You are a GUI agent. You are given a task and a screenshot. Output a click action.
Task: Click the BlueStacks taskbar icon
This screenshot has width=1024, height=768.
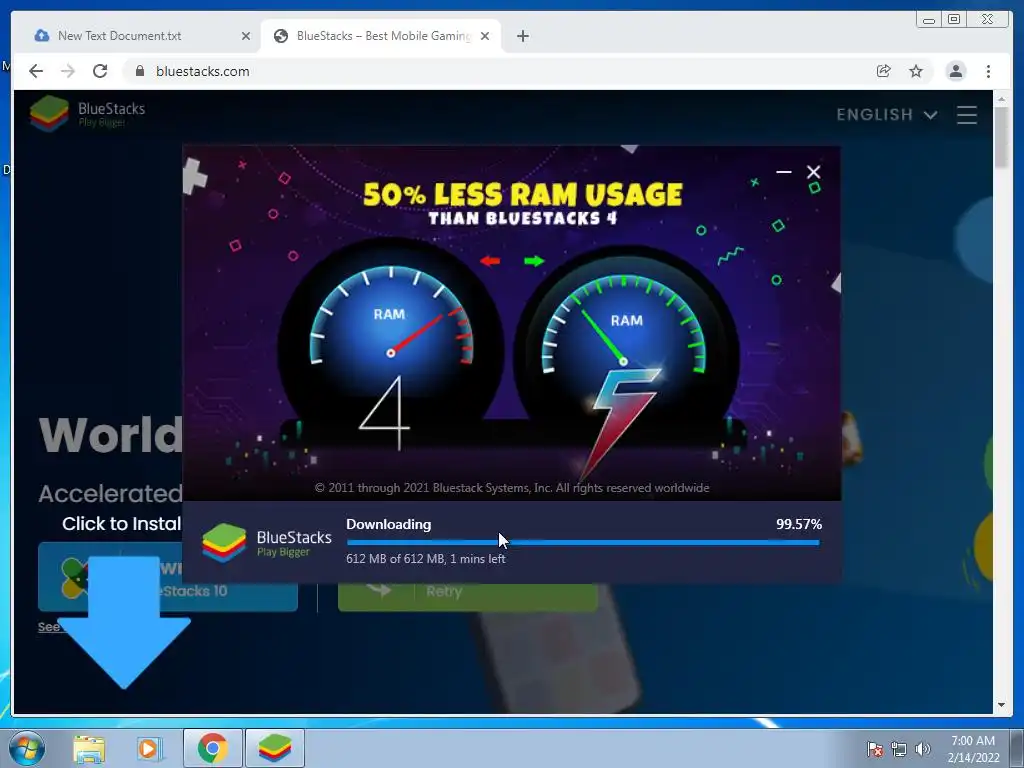[x=274, y=748]
